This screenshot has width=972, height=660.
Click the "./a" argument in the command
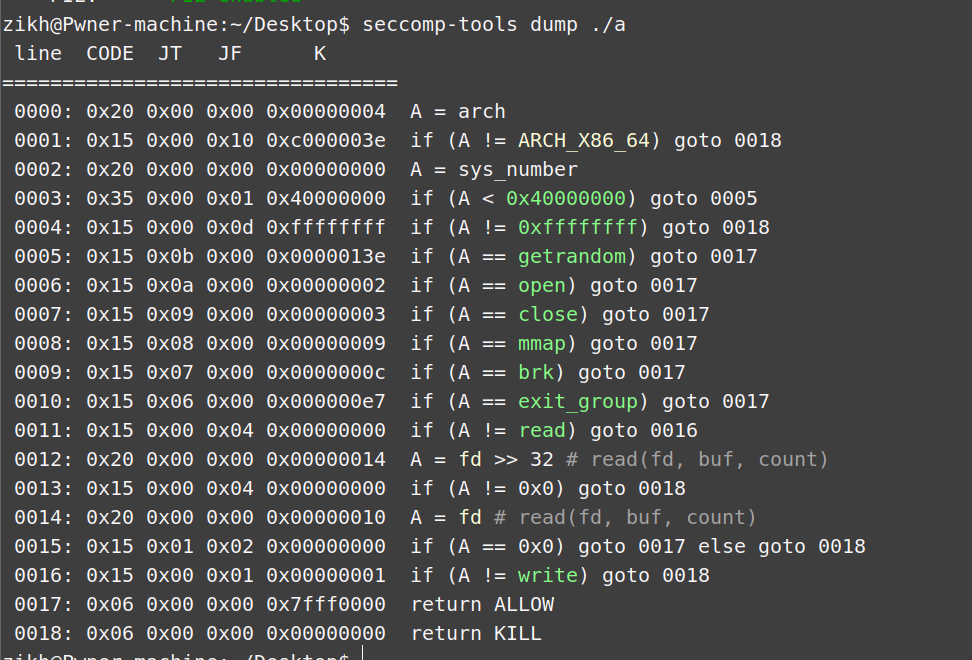pos(613,24)
